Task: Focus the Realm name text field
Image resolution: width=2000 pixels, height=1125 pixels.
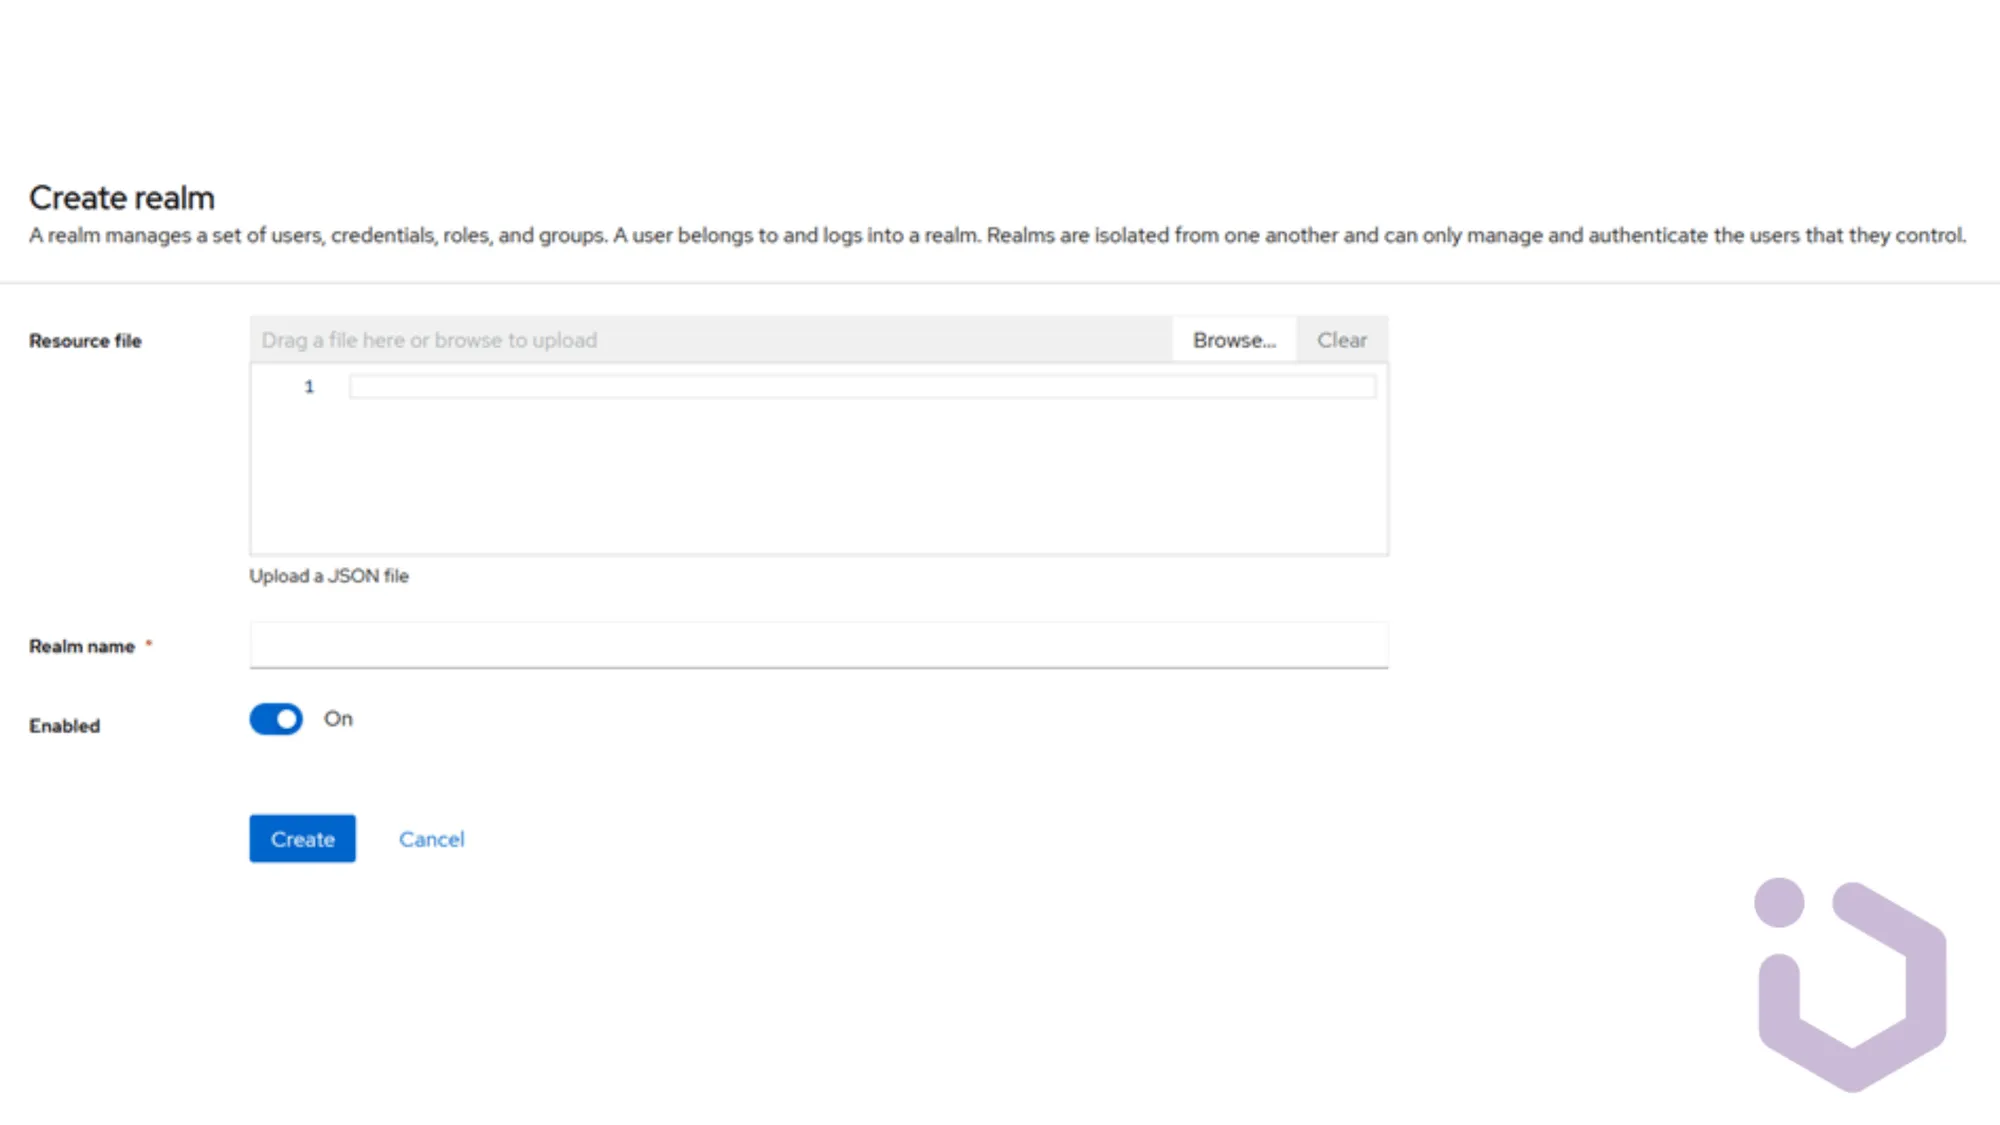Action: 819,645
